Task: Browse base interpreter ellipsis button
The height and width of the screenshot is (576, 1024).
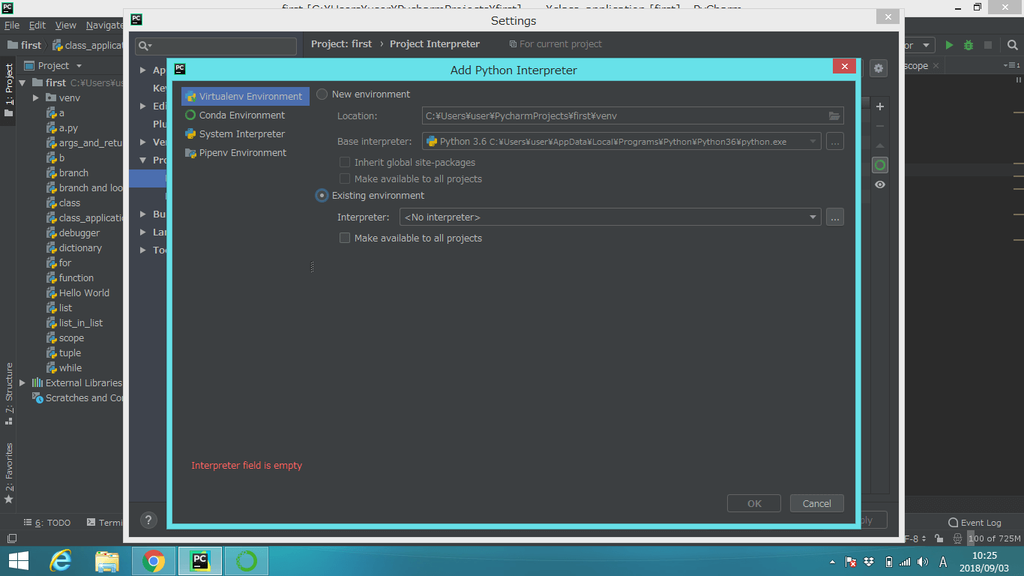Action: click(x=835, y=142)
